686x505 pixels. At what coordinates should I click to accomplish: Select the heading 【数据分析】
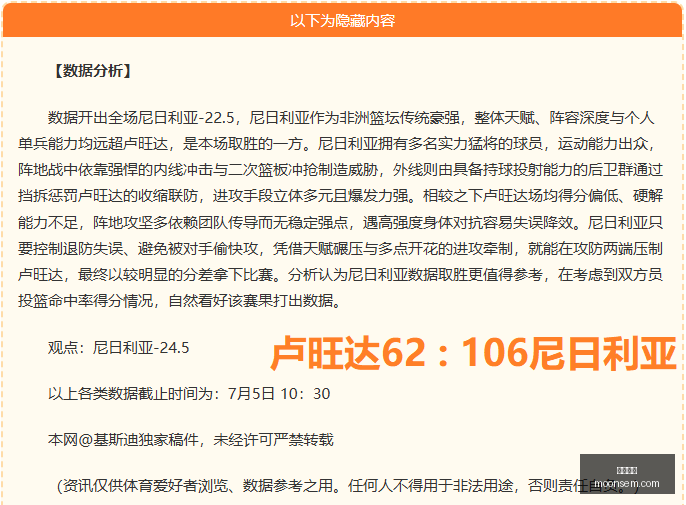point(93,71)
